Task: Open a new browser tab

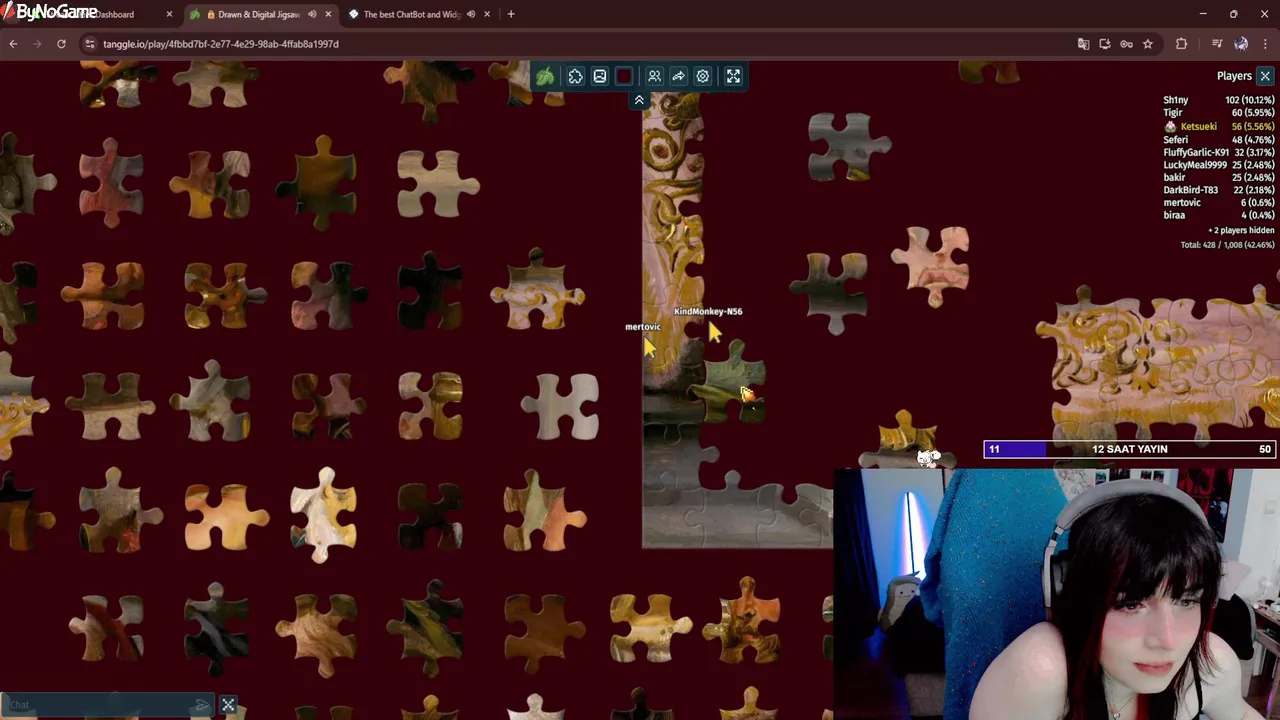Action: [x=511, y=14]
